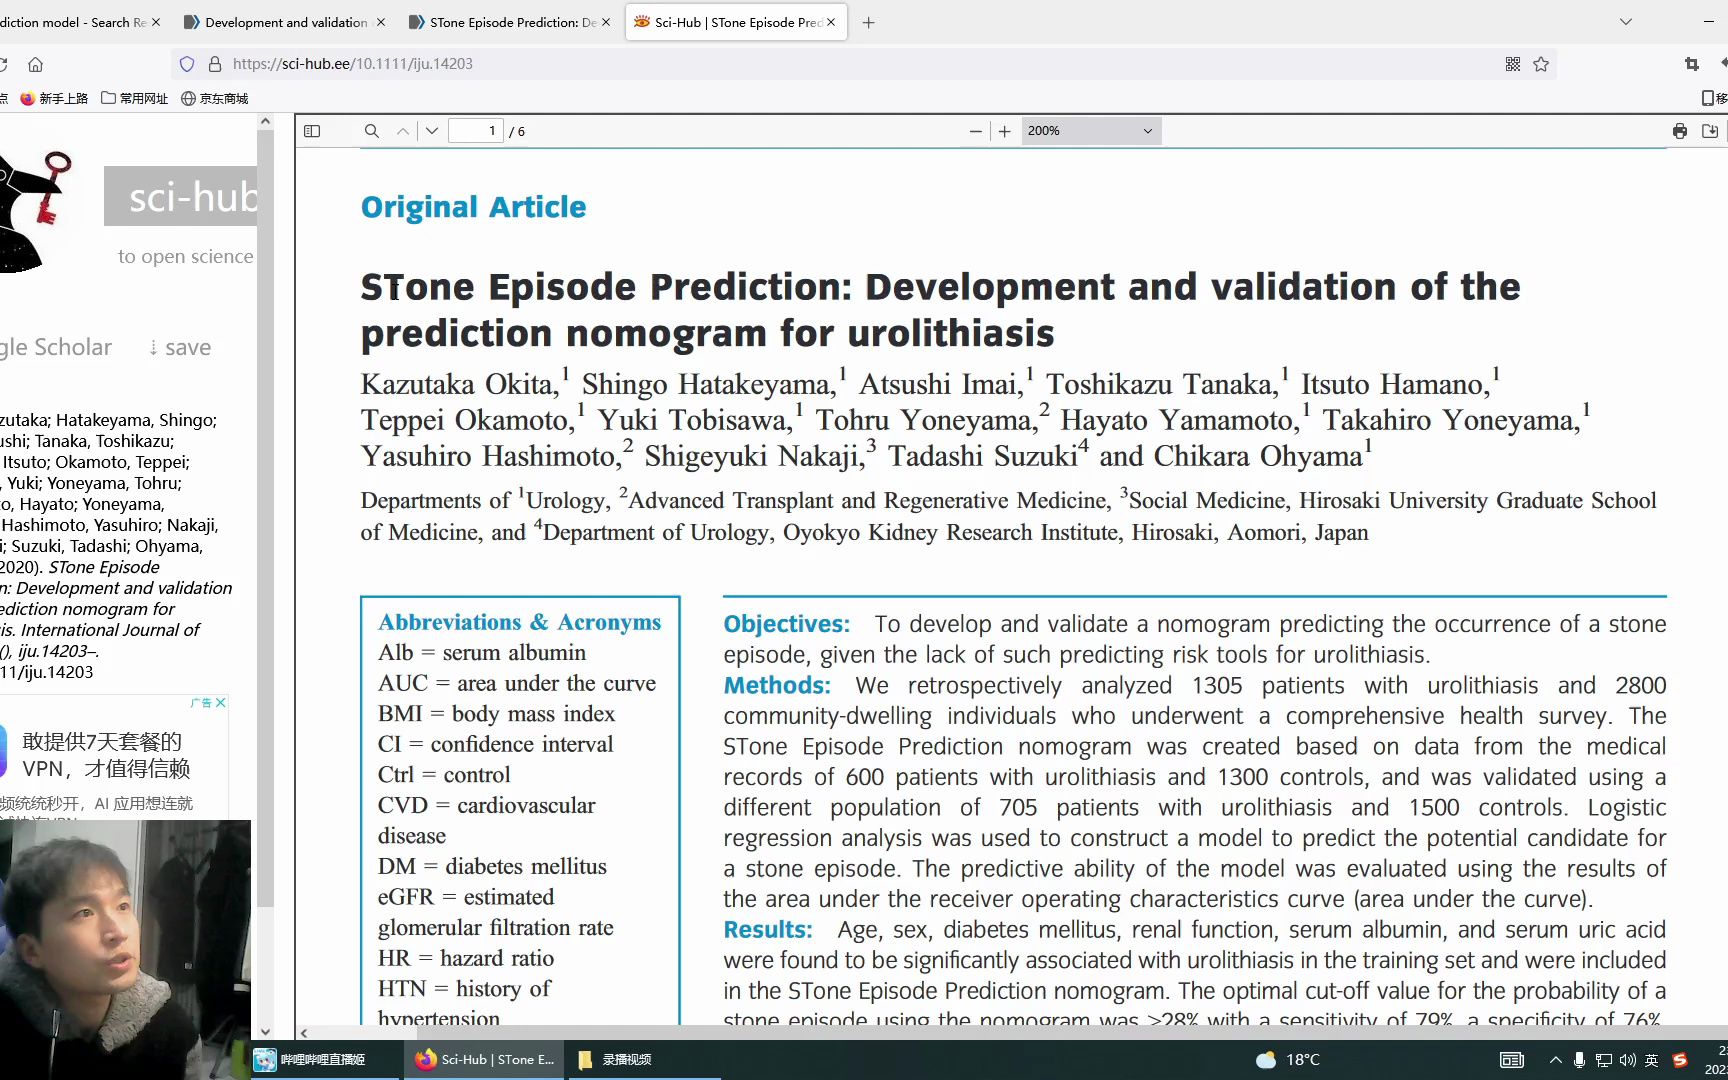This screenshot has height=1080, width=1728.
Task: Download the PDF file
Action: [x=1710, y=131]
